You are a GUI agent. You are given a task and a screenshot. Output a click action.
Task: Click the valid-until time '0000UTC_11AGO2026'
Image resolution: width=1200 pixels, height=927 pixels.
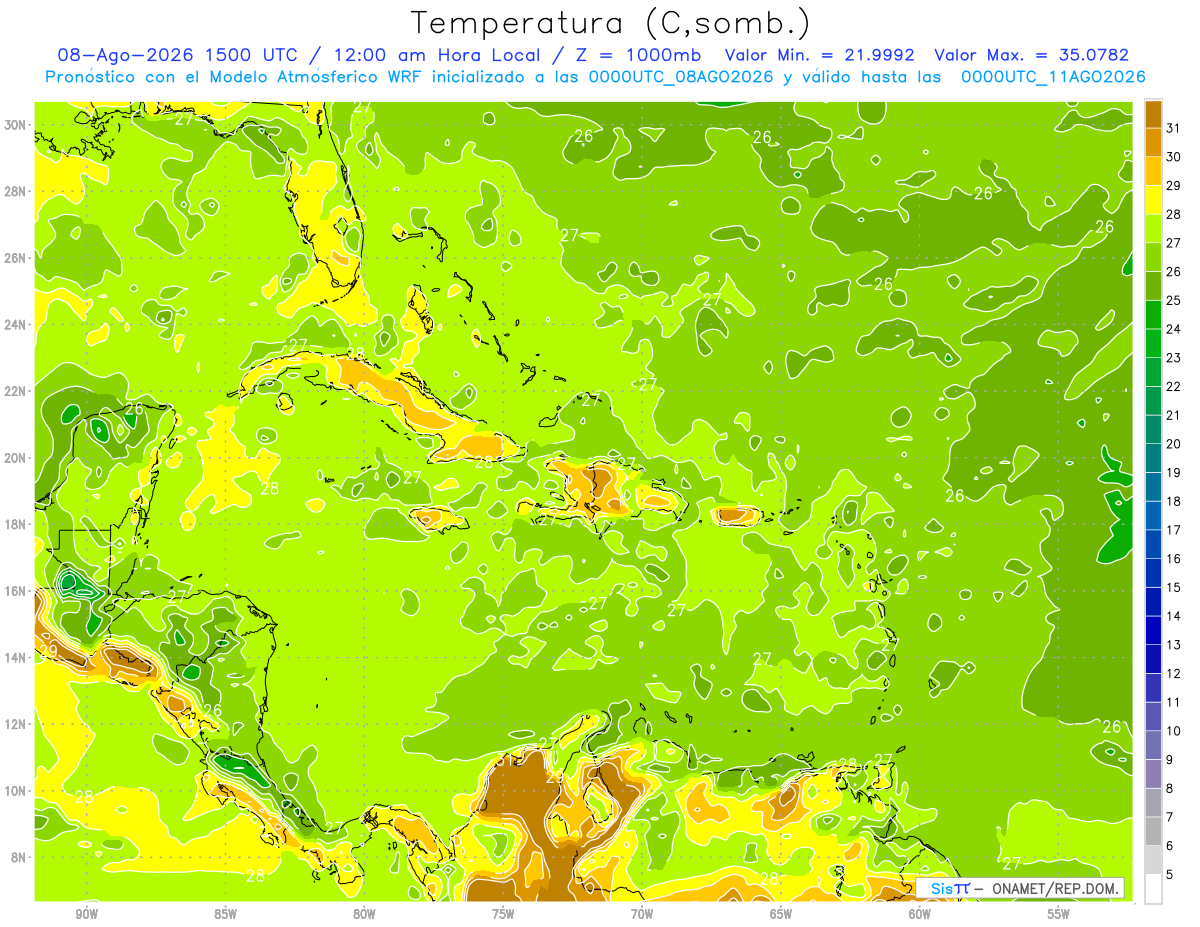coord(1053,77)
